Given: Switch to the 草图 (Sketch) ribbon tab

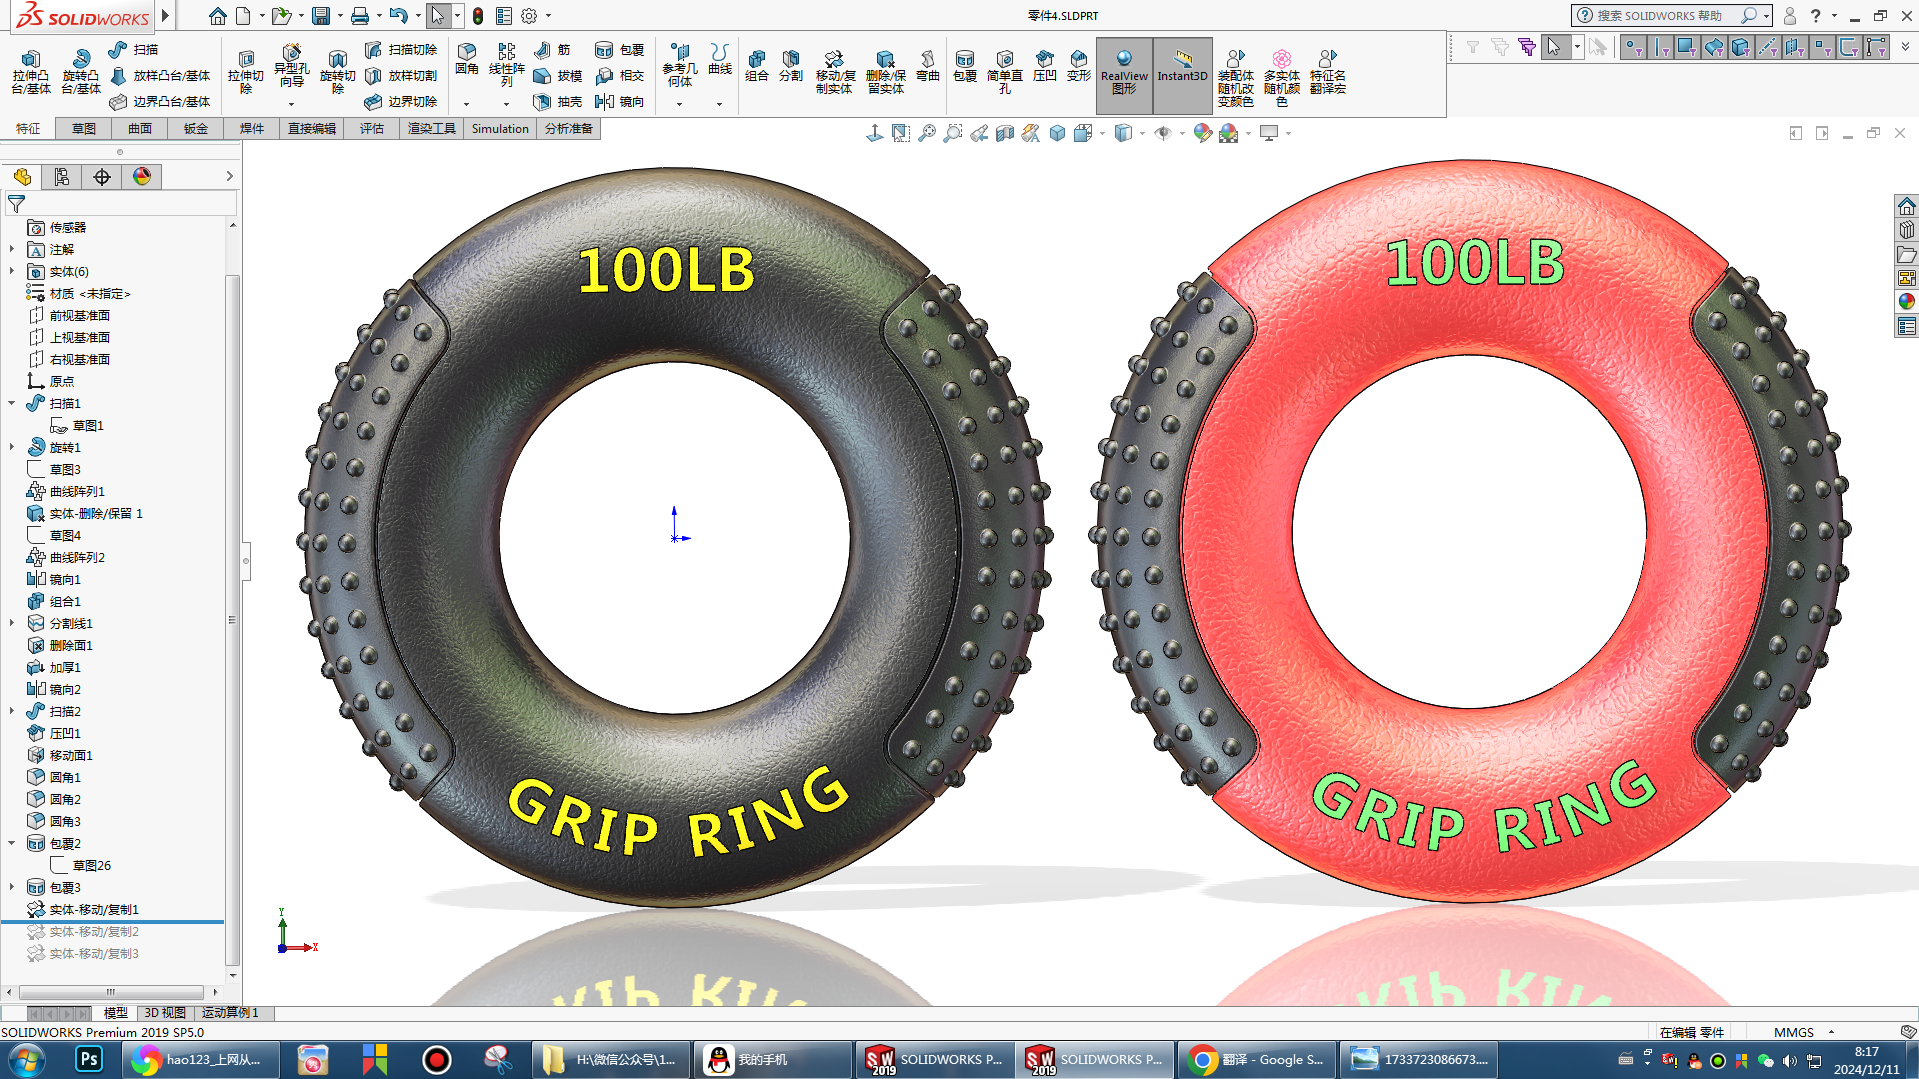Looking at the screenshot, I should [x=84, y=128].
